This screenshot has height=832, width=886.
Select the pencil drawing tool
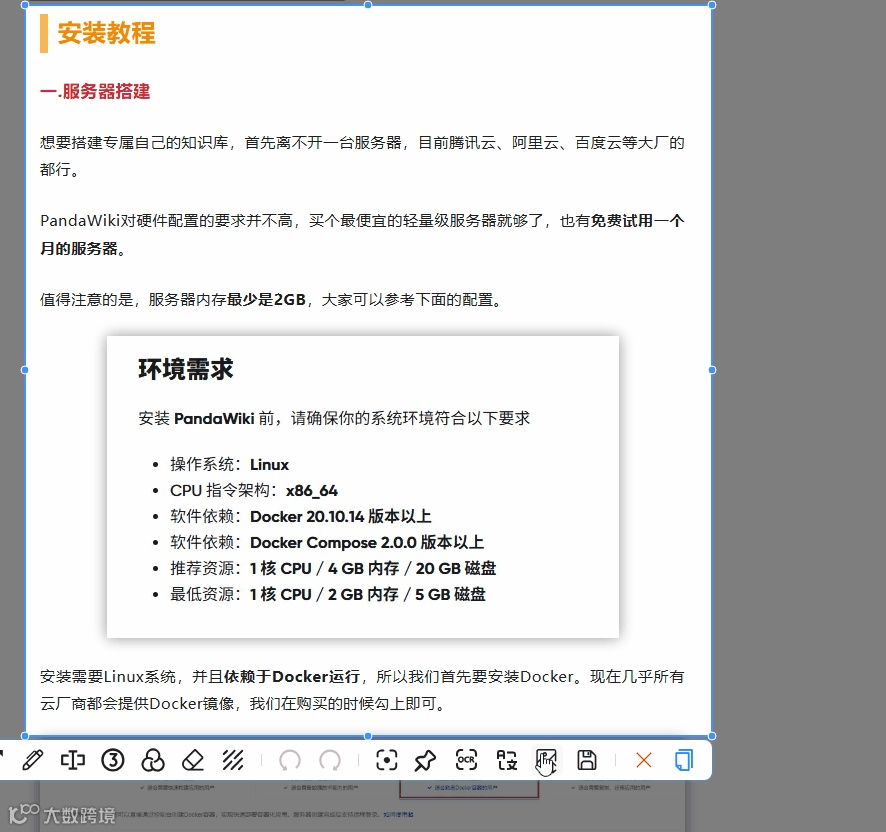point(33,760)
